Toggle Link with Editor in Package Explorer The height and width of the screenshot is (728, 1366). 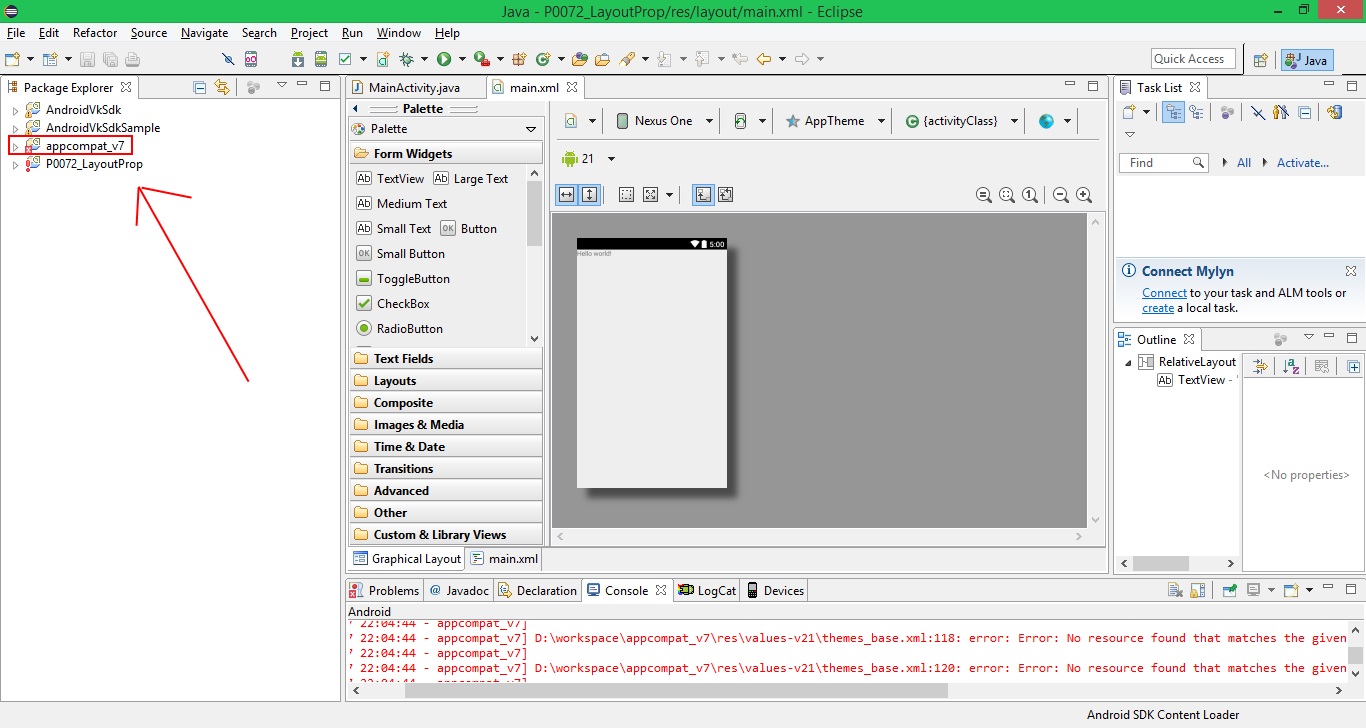(221, 87)
